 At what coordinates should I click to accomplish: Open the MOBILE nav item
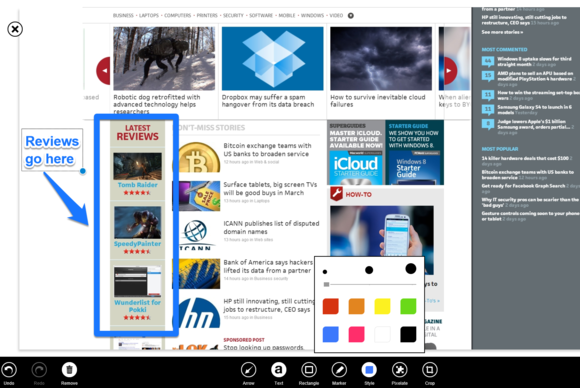[287, 16]
